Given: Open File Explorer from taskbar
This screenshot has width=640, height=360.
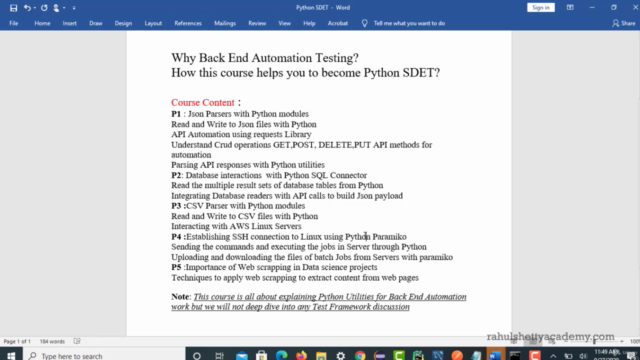Looking at the screenshot, I should (321, 356).
